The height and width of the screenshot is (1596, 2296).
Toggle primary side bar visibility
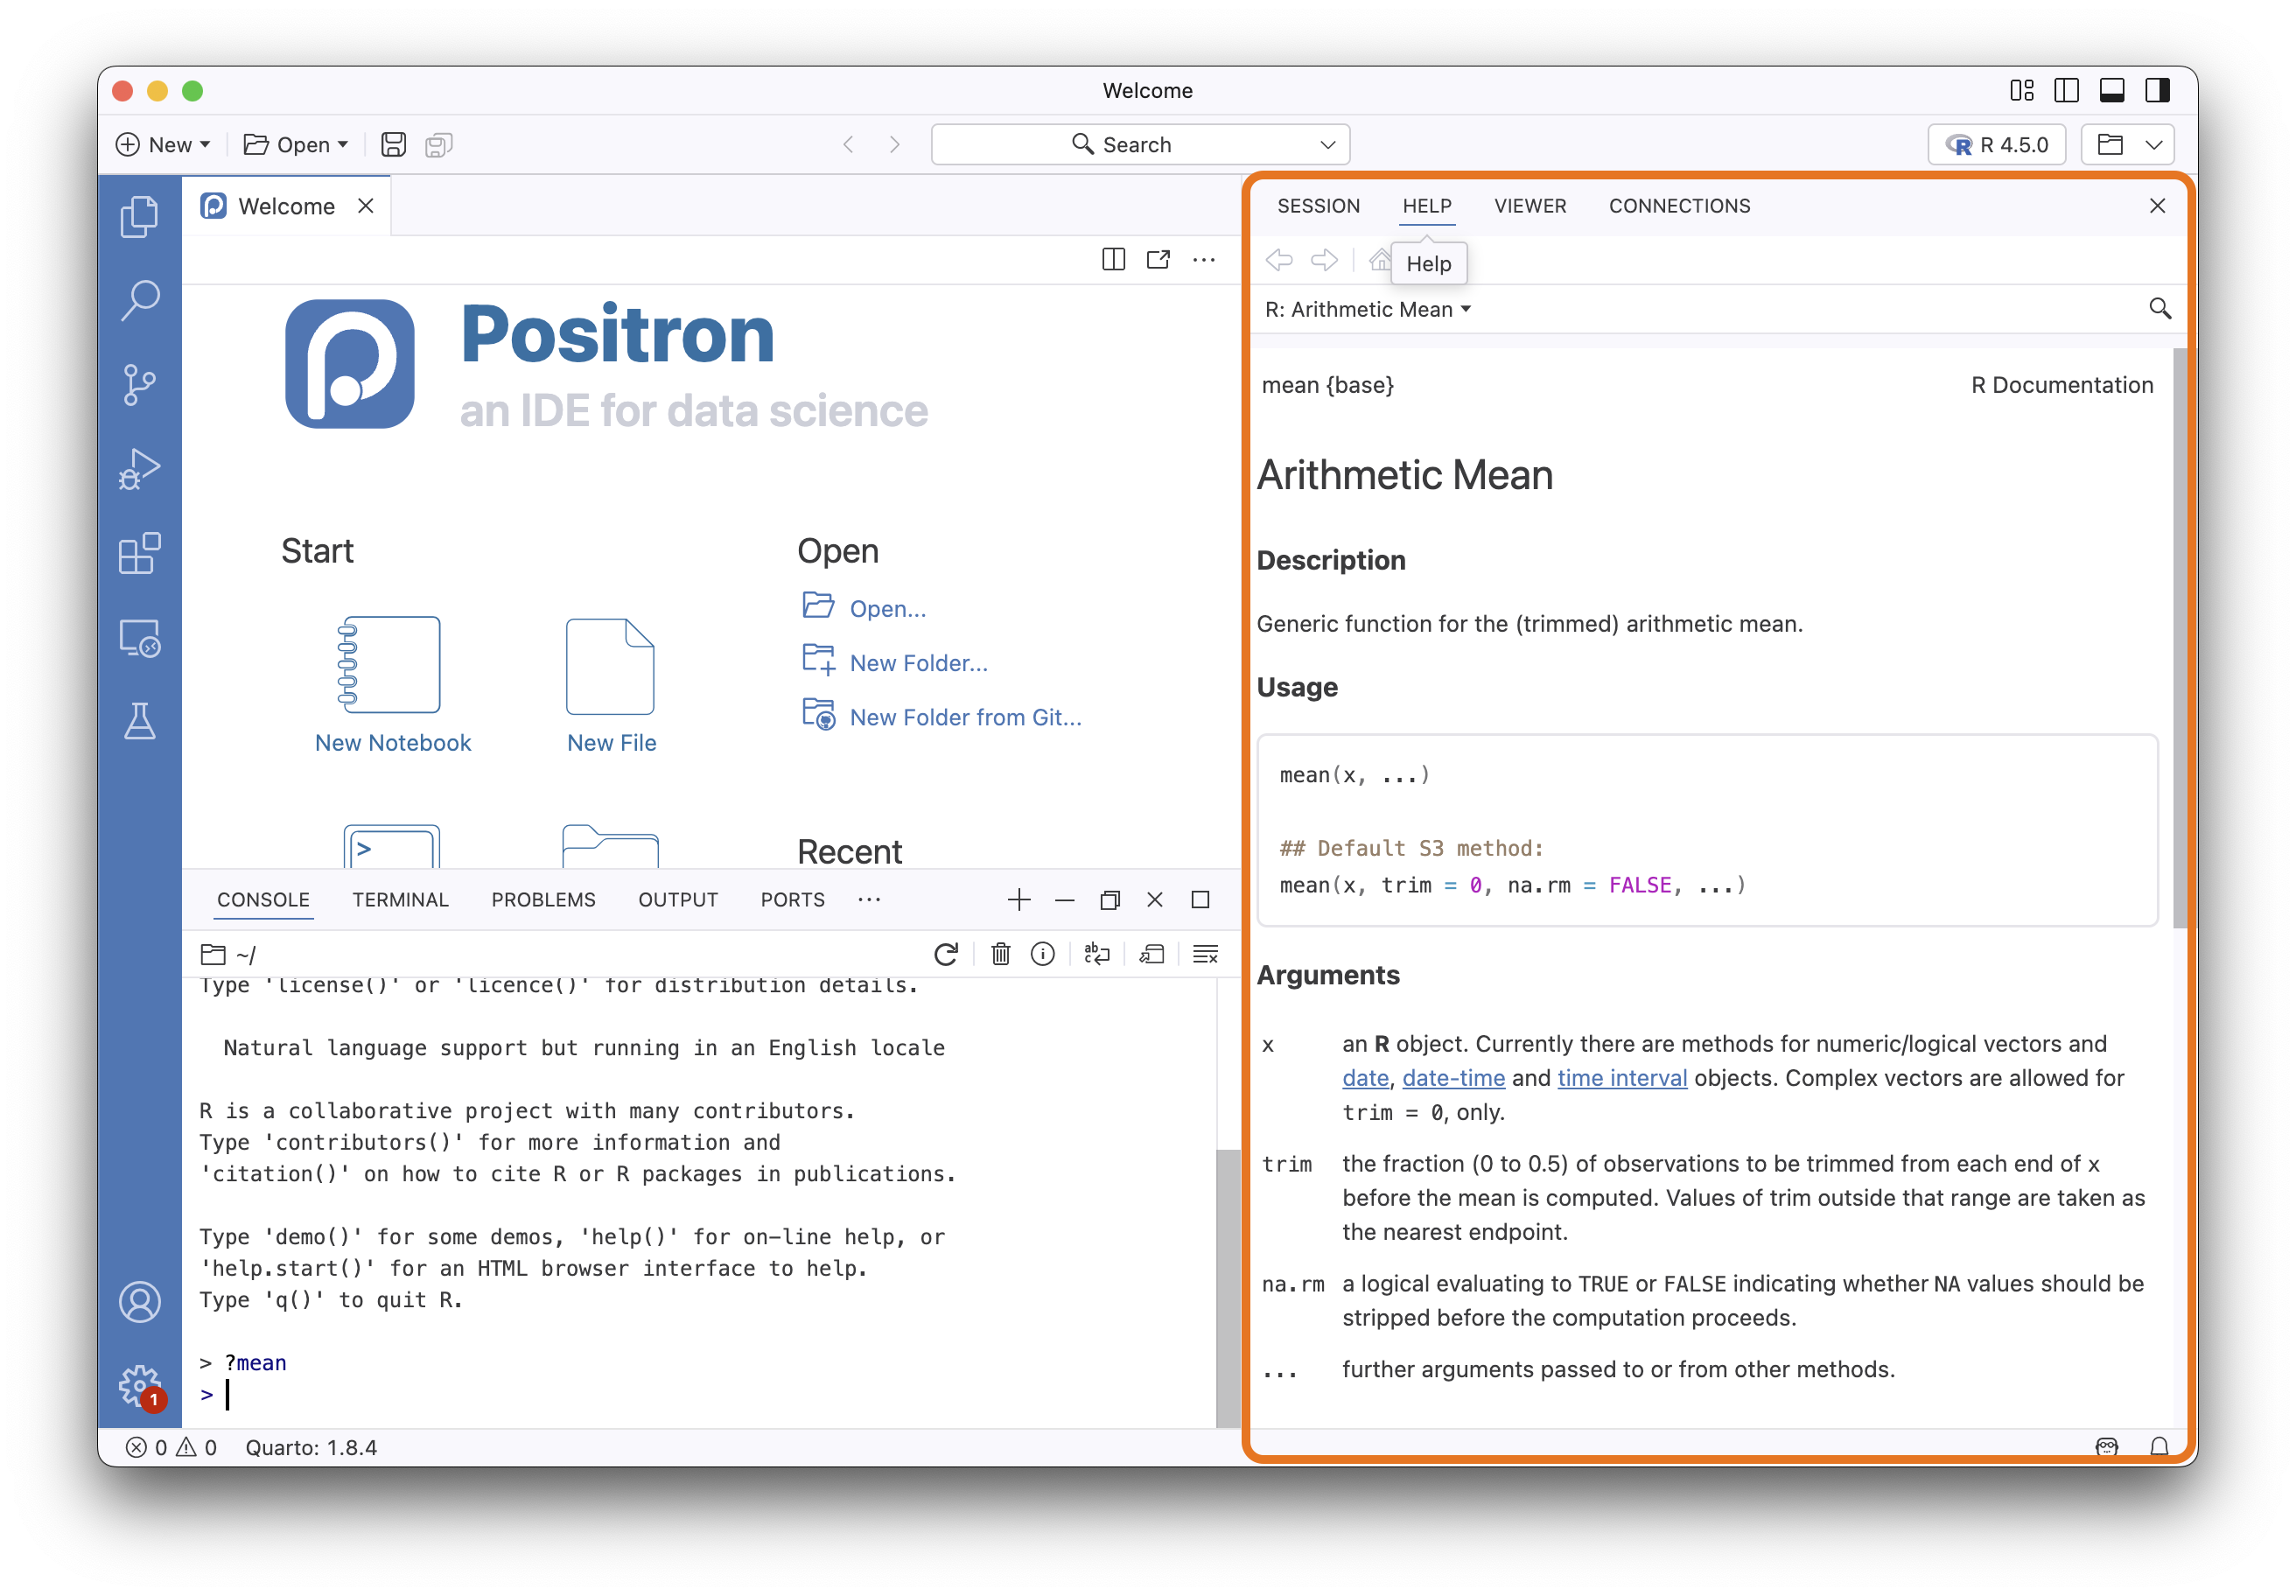pos(2066,90)
